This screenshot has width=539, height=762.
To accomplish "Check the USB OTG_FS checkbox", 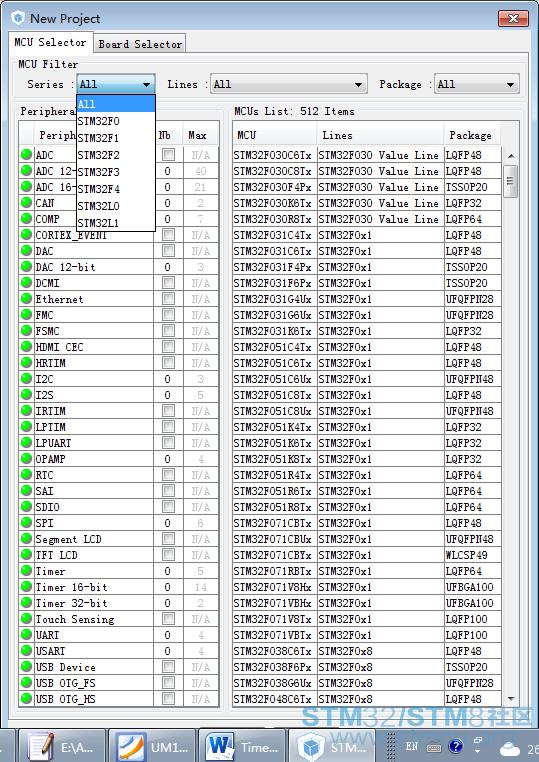I will [168, 683].
